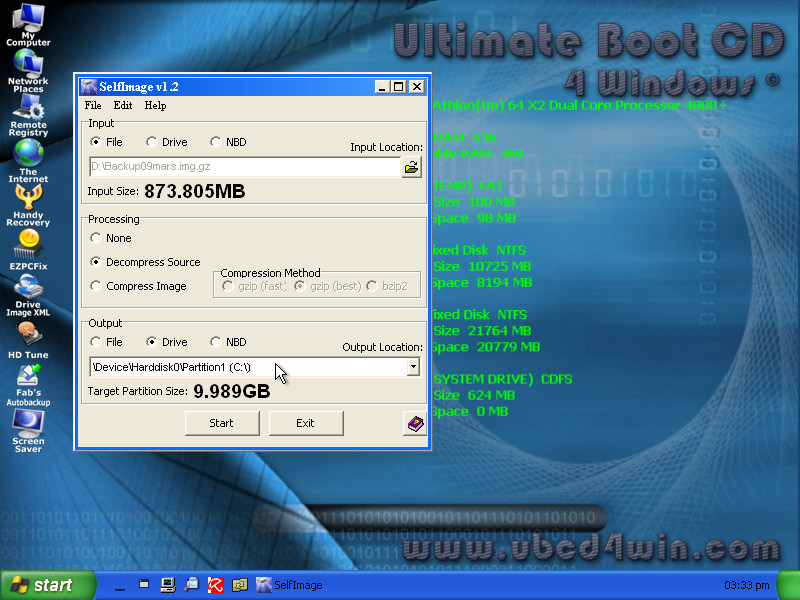Click the red Avira icon in the quick launch

(x=216, y=585)
